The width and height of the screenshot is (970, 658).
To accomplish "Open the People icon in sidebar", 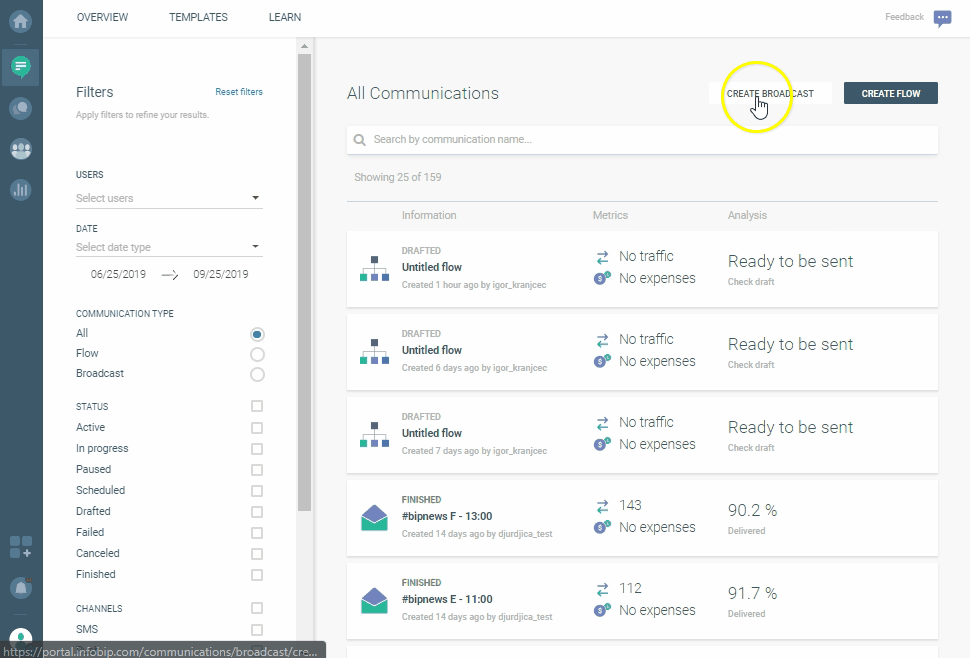I will (x=20, y=149).
